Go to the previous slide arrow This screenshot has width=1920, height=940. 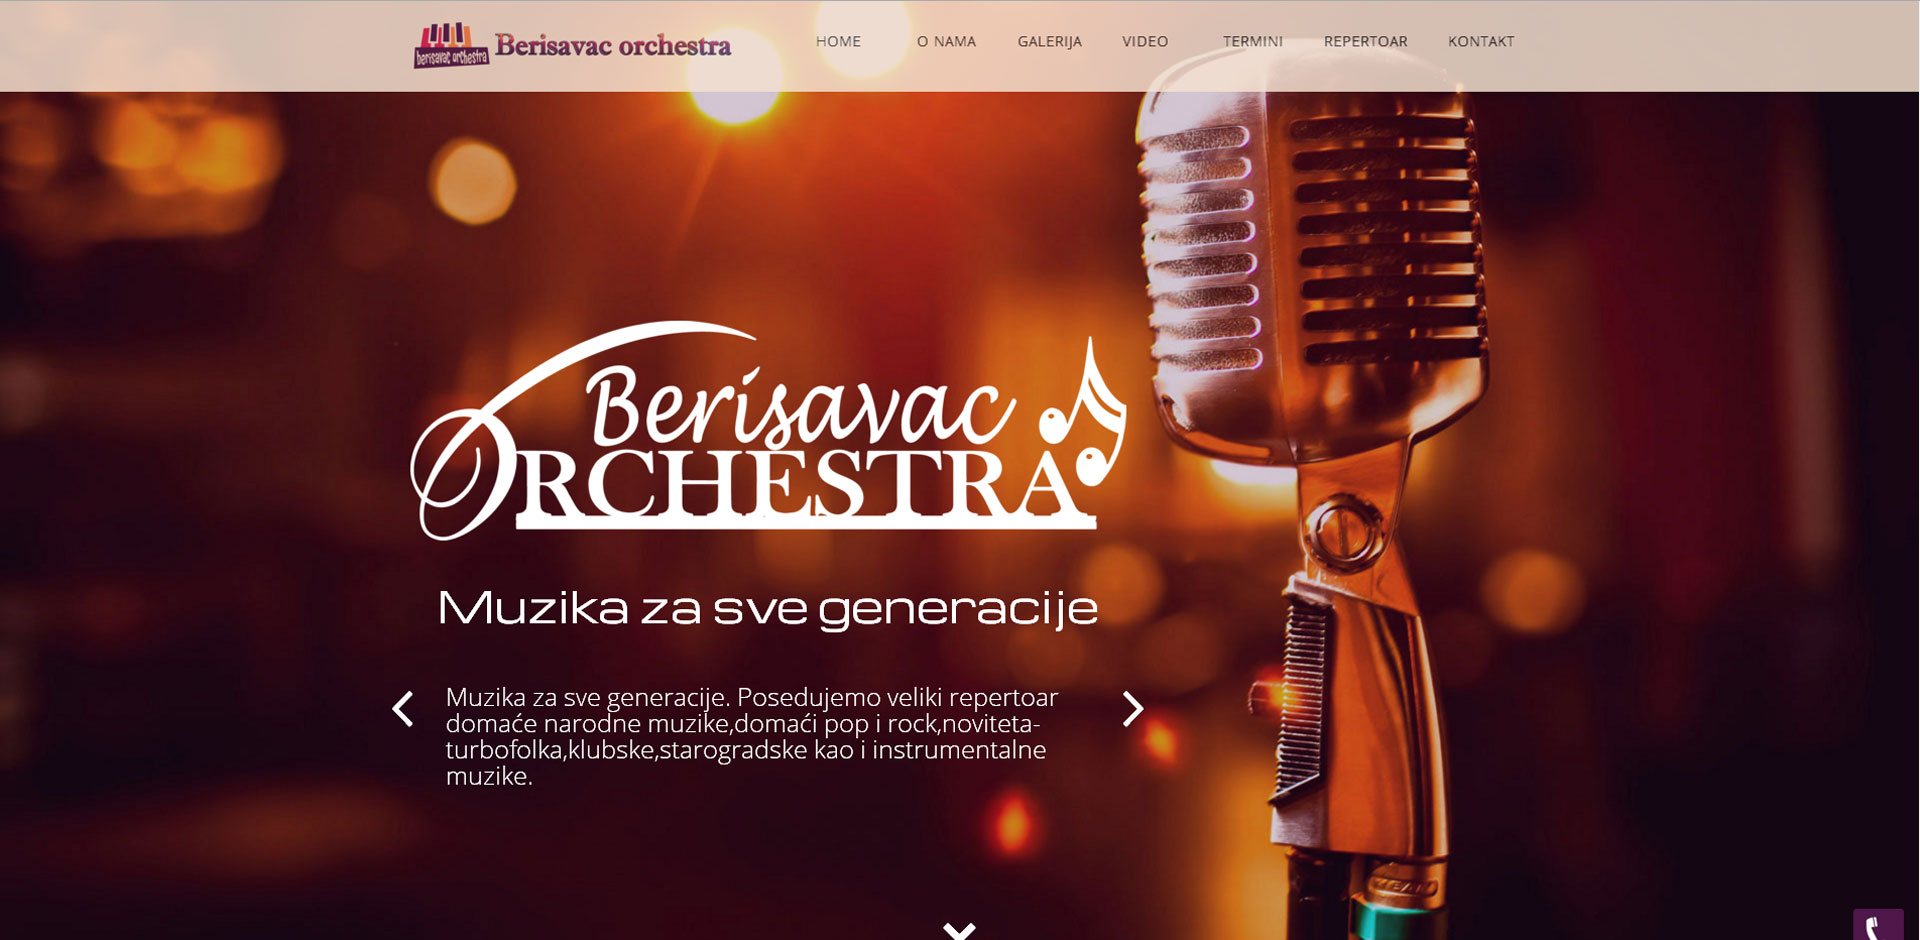point(402,708)
